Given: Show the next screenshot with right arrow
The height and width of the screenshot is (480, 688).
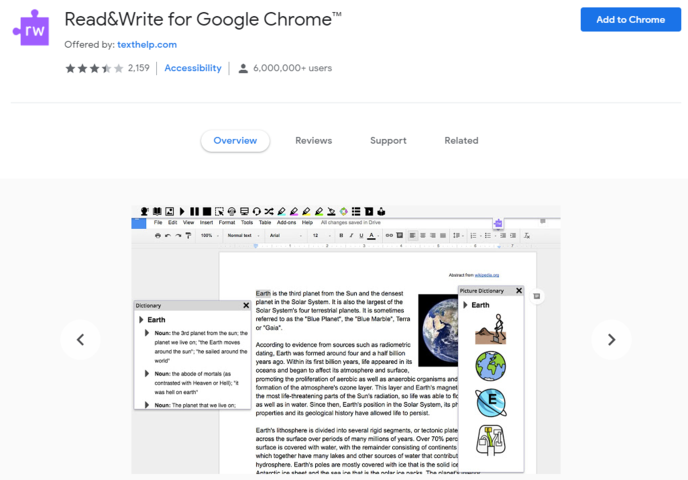Looking at the screenshot, I should click(x=611, y=340).
